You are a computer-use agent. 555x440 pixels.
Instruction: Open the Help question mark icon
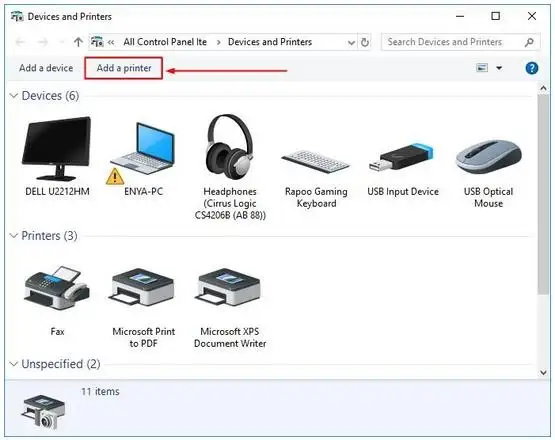(532, 68)
